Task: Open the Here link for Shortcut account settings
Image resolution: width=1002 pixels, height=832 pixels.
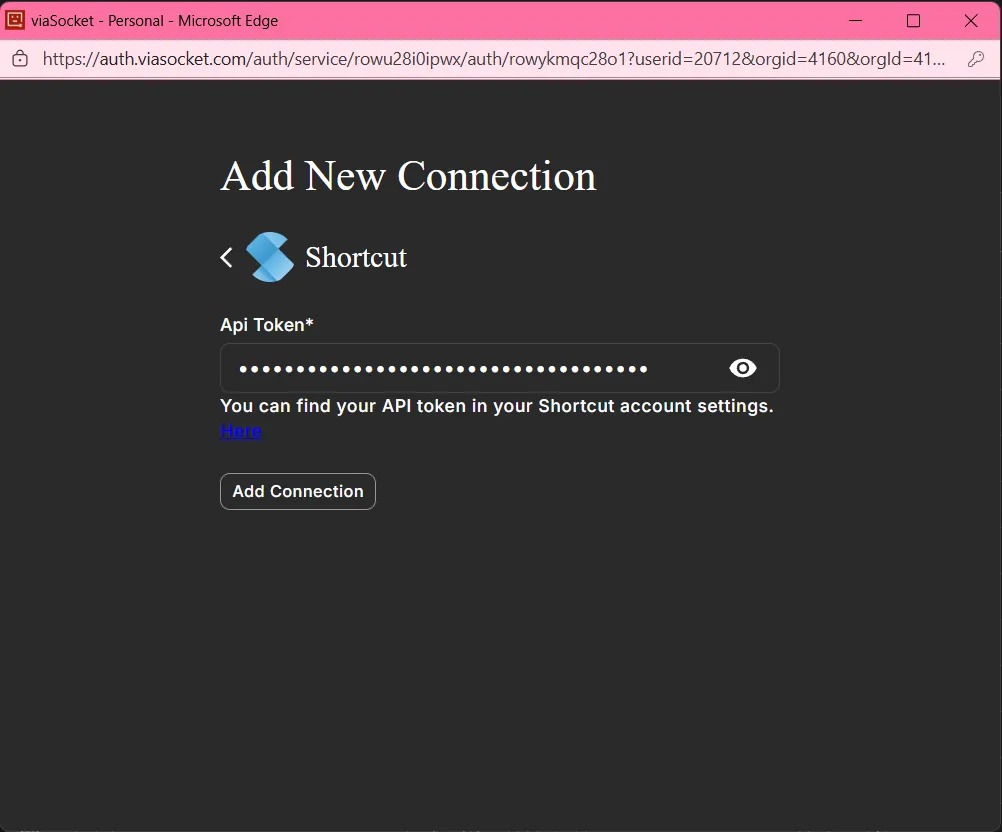Action: tap(240, 431)
